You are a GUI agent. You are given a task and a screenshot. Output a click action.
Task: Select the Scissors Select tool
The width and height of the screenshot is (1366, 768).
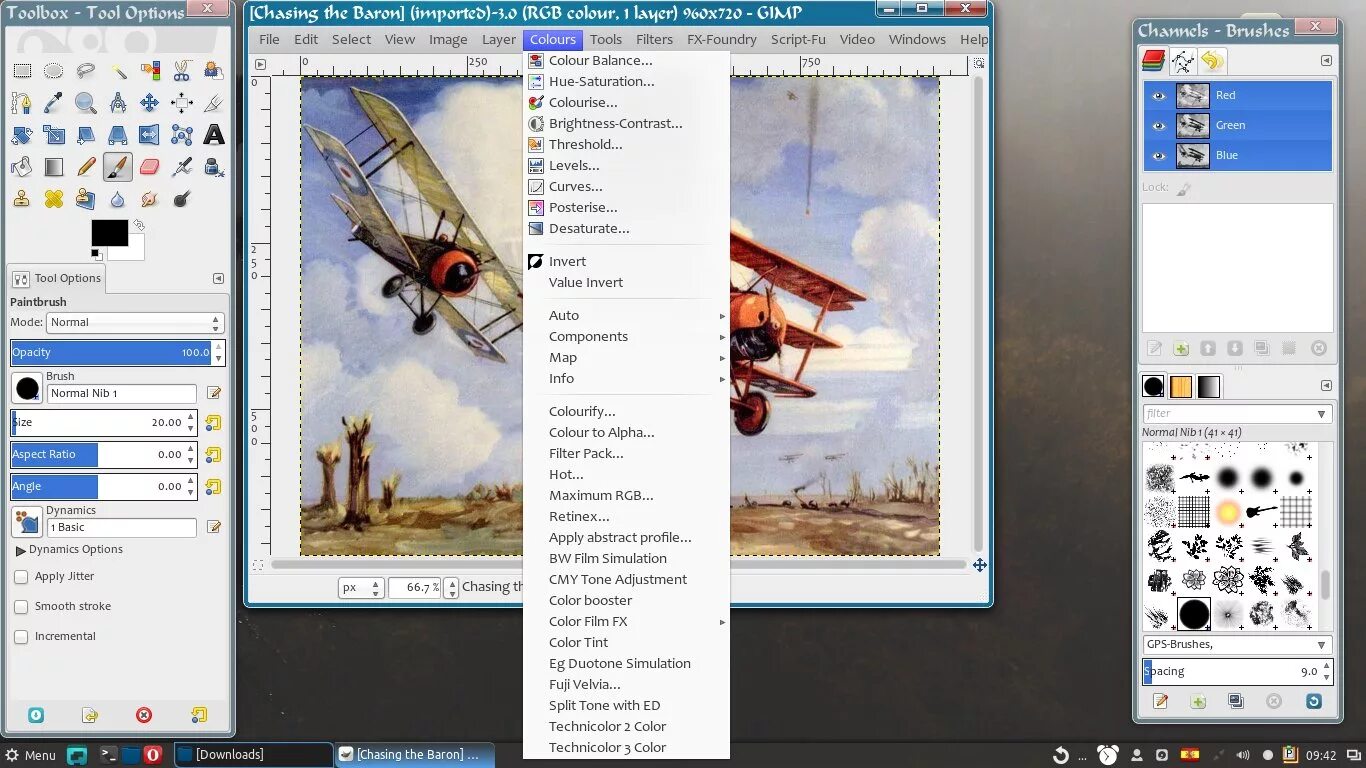click(182, 71)
